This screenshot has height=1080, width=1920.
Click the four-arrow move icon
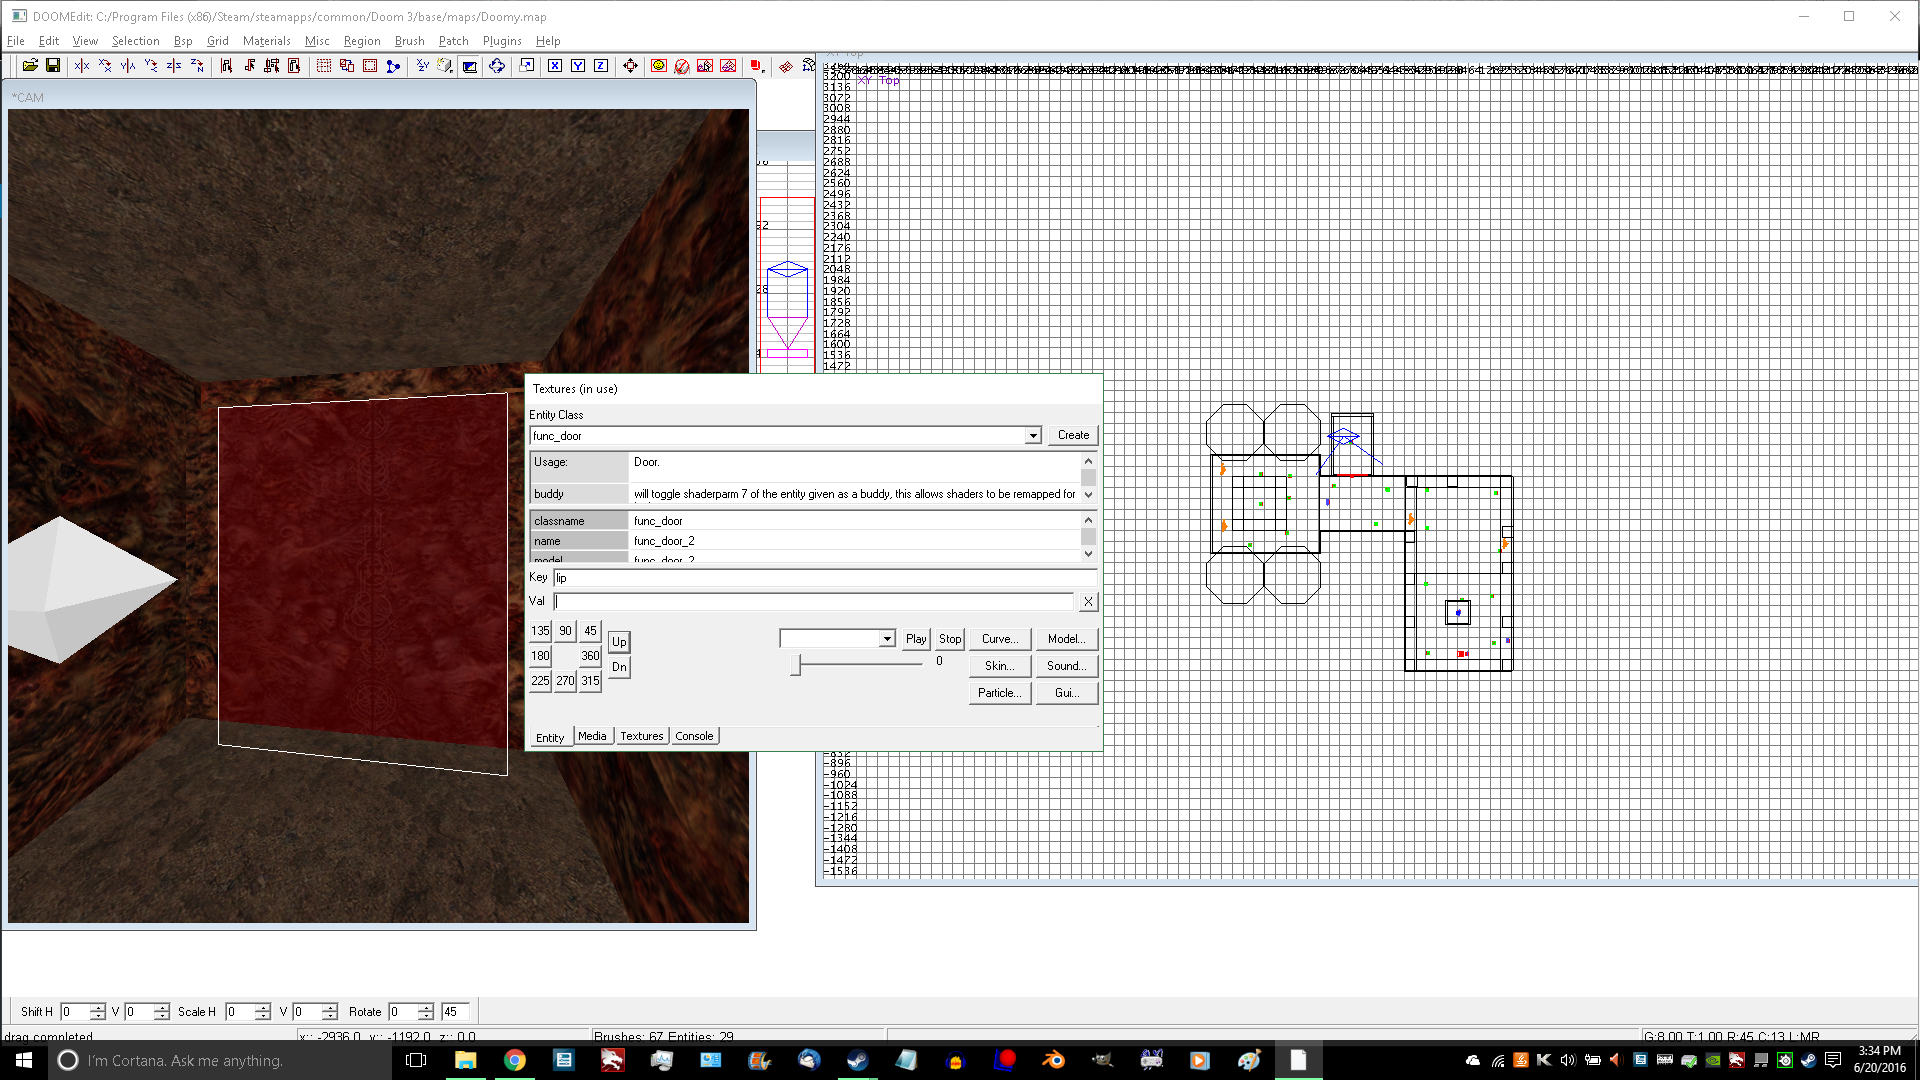click(x=630, y=66)
